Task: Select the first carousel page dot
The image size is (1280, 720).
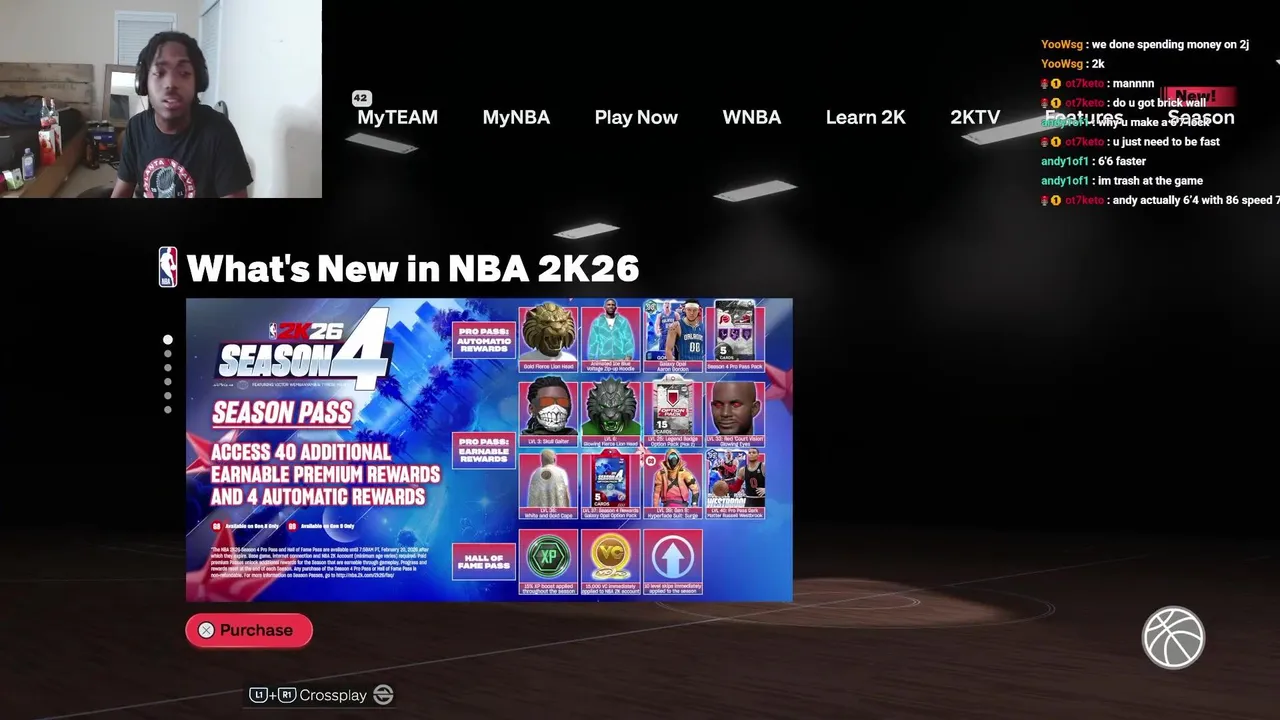Action: point(167,340)
